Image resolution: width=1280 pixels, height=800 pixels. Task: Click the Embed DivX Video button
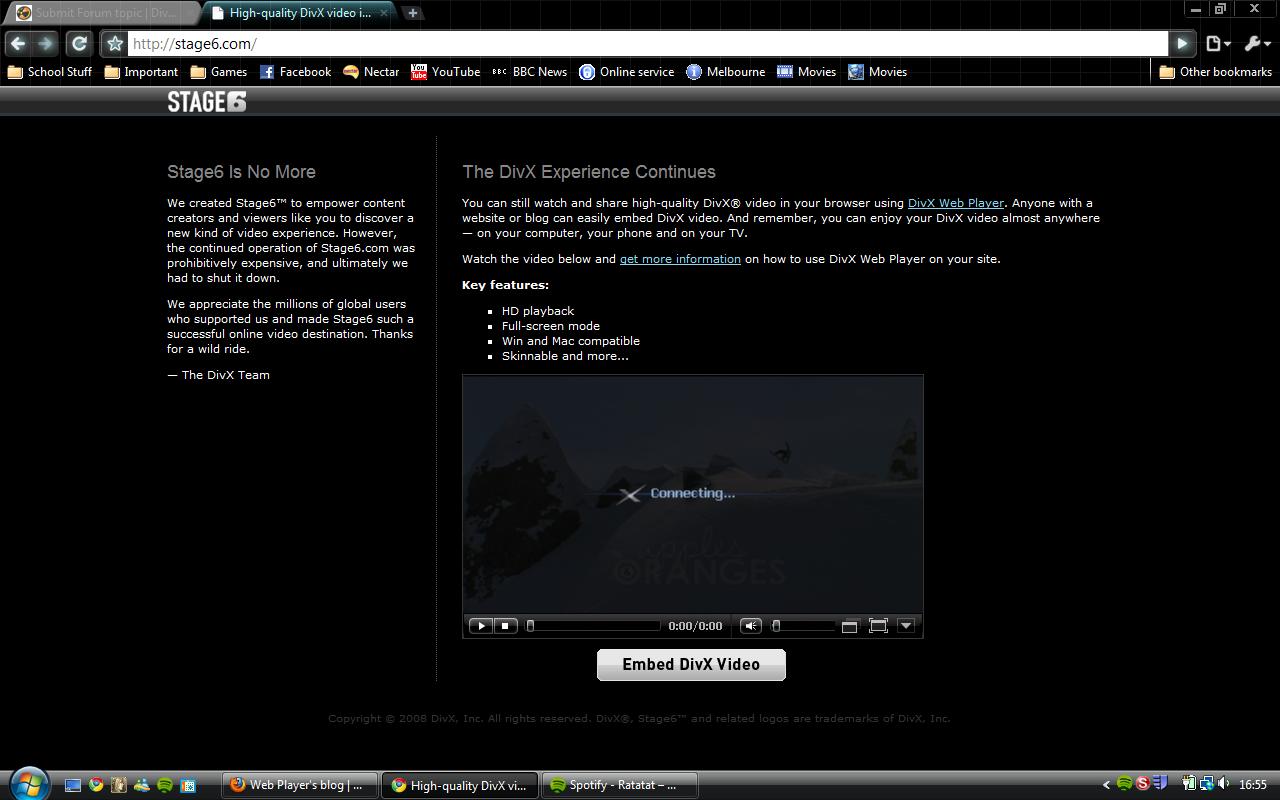pyautogui.click(x=691, y=665)
